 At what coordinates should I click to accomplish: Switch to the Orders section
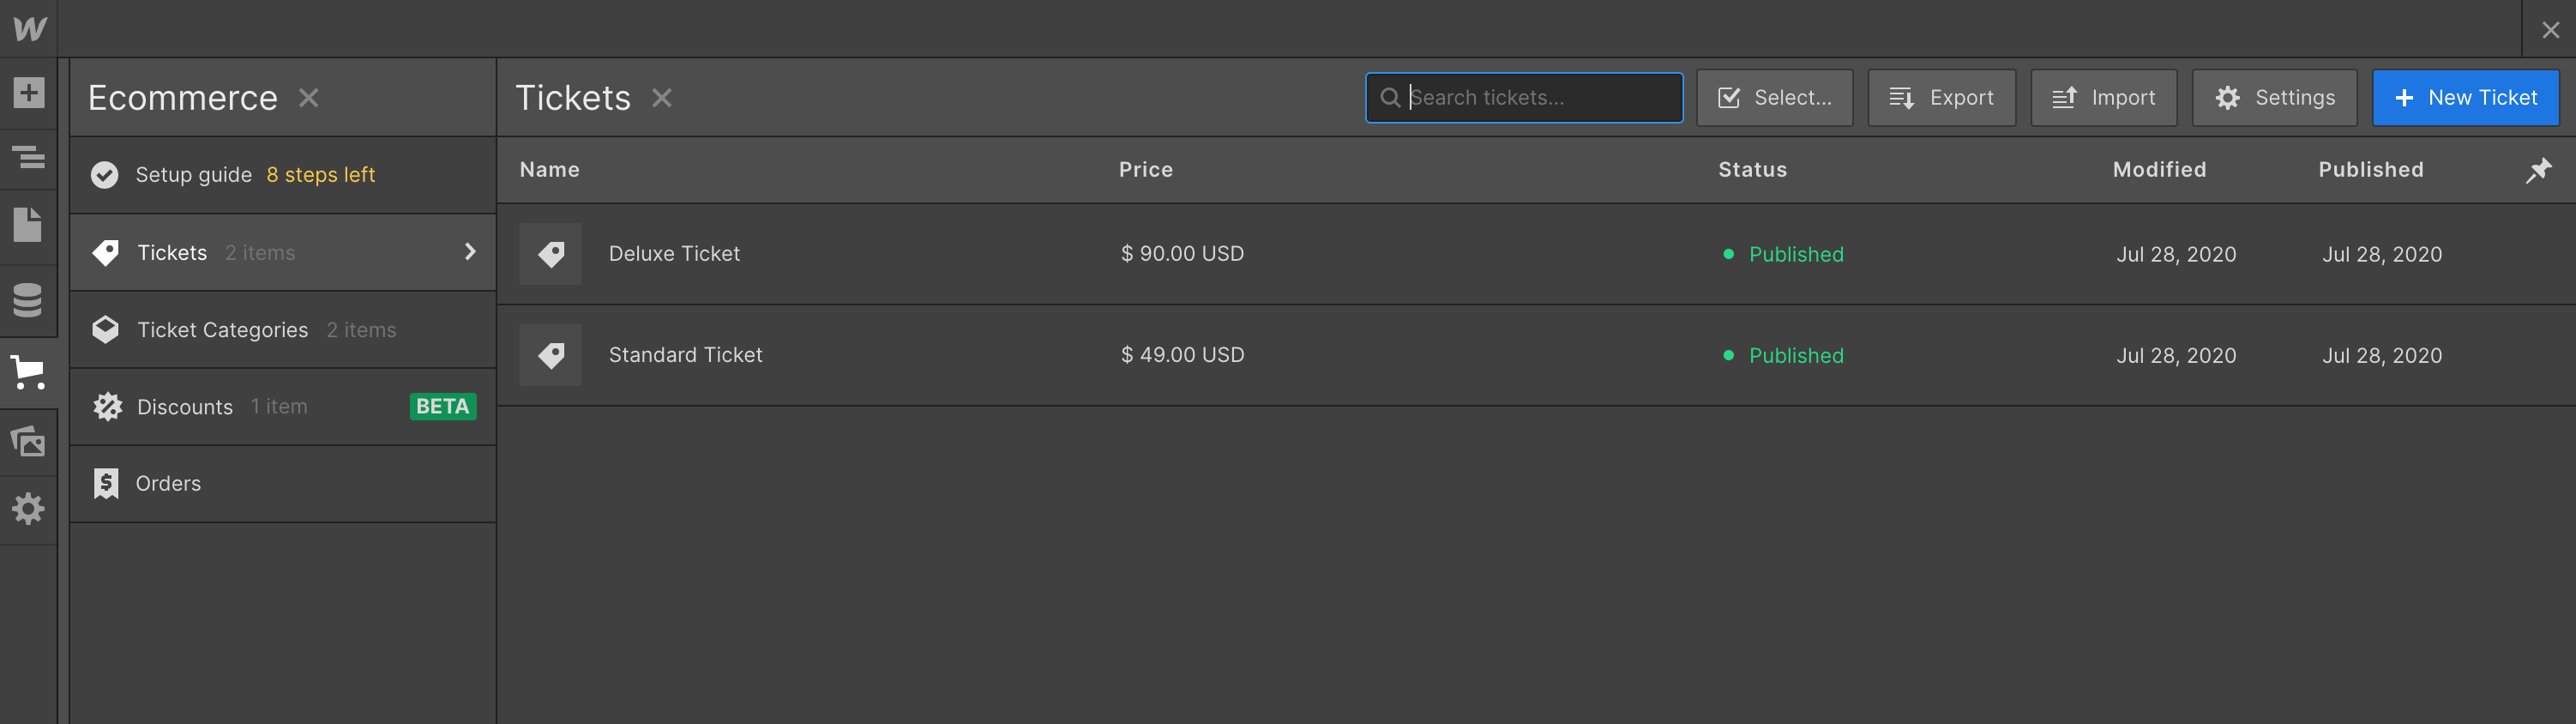[167, 483]
